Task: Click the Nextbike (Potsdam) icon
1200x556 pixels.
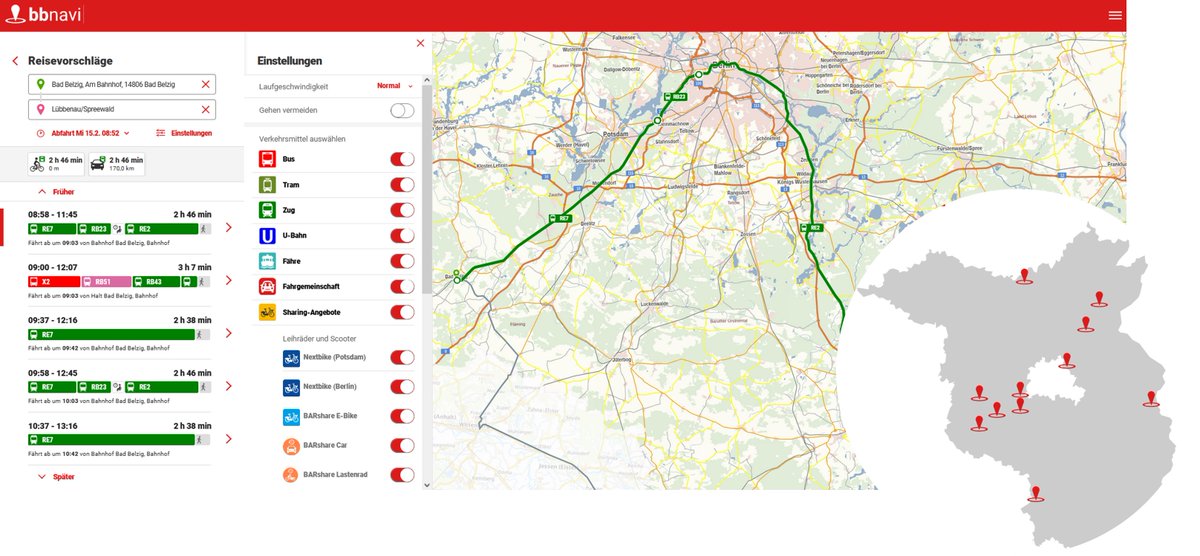Action: pos(291,358)
